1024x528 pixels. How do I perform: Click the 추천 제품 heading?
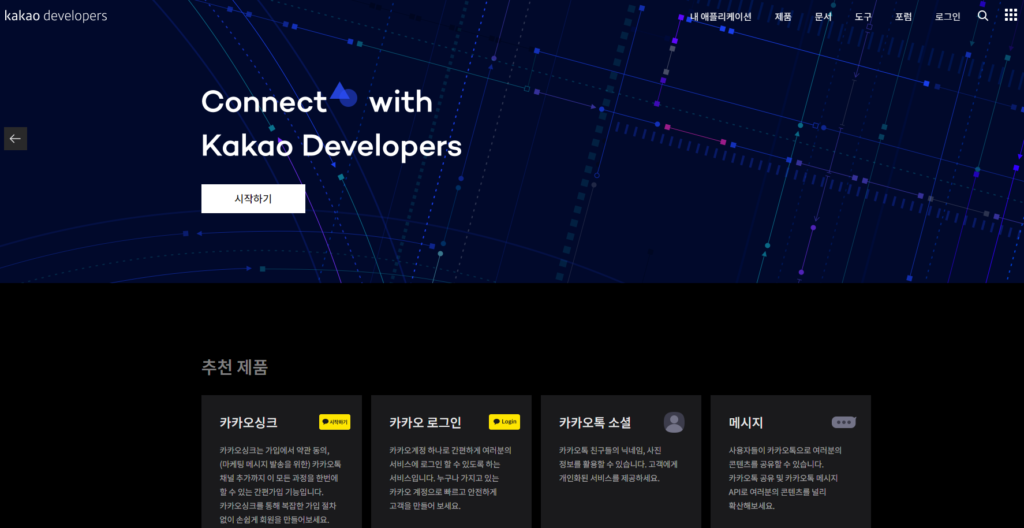pos(234,367)
